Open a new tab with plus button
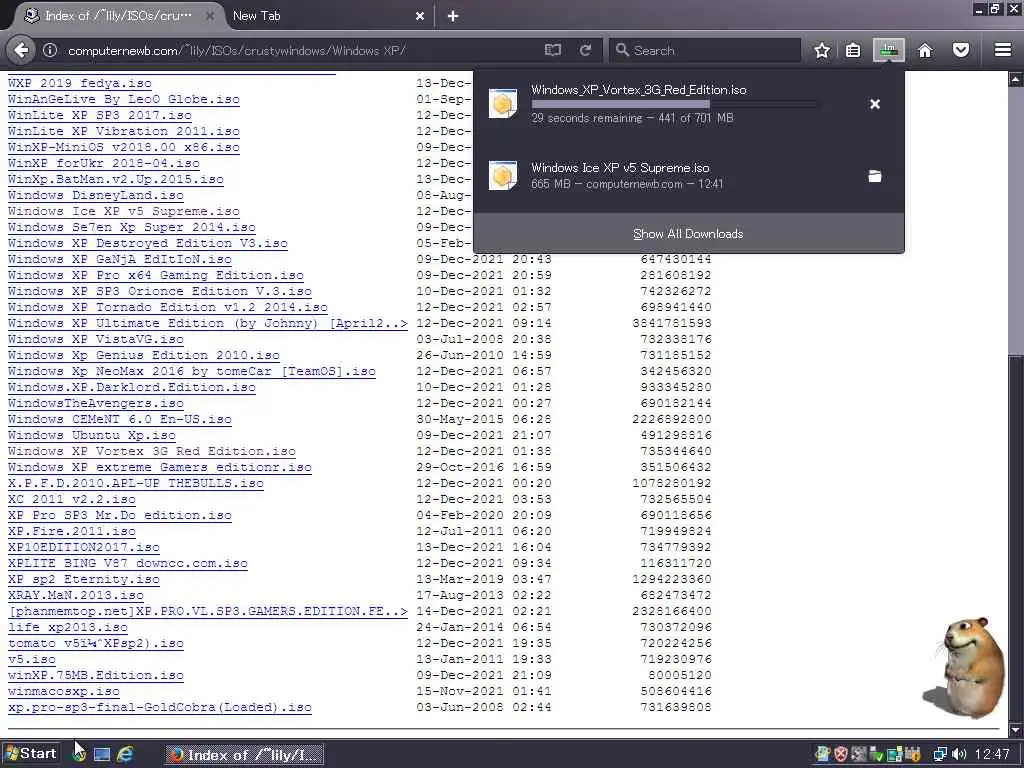The height and width of the screenshot is (768, 1024). click(x=453, y=16)
